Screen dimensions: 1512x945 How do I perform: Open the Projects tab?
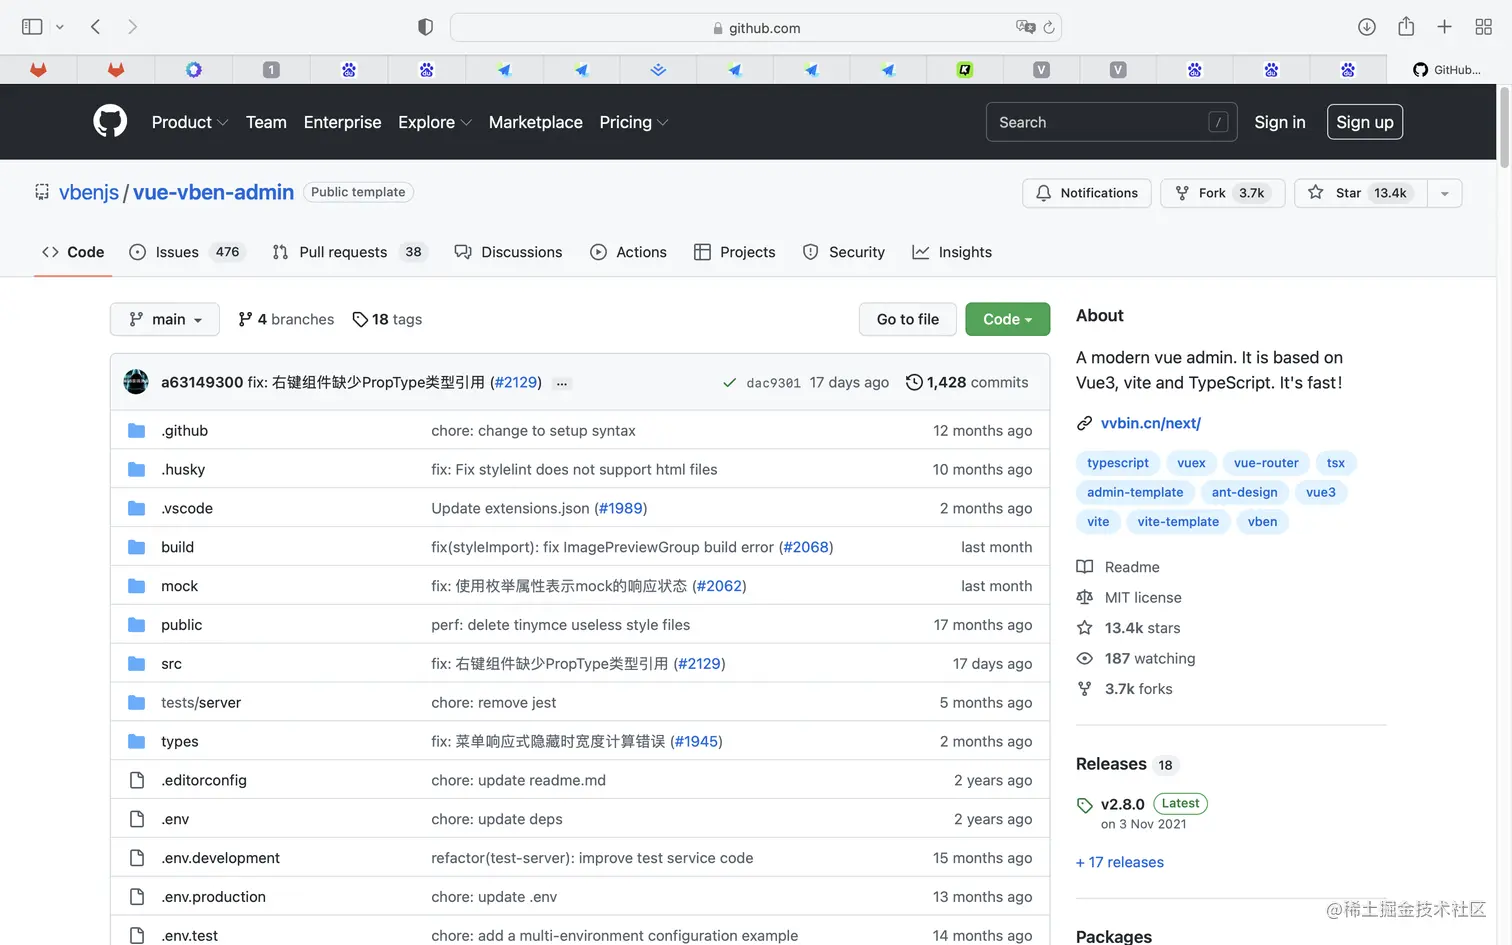(x=735, y=252)
